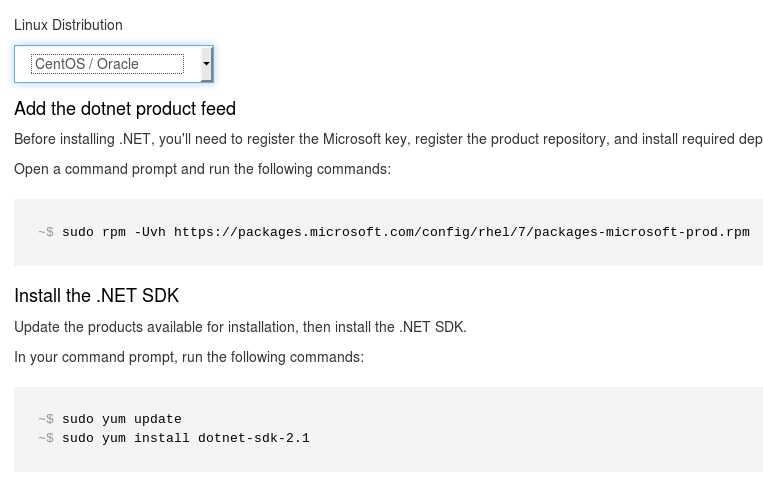
Task: Click the "-Uvh" flag in rpm command
Action: point(150,232)
